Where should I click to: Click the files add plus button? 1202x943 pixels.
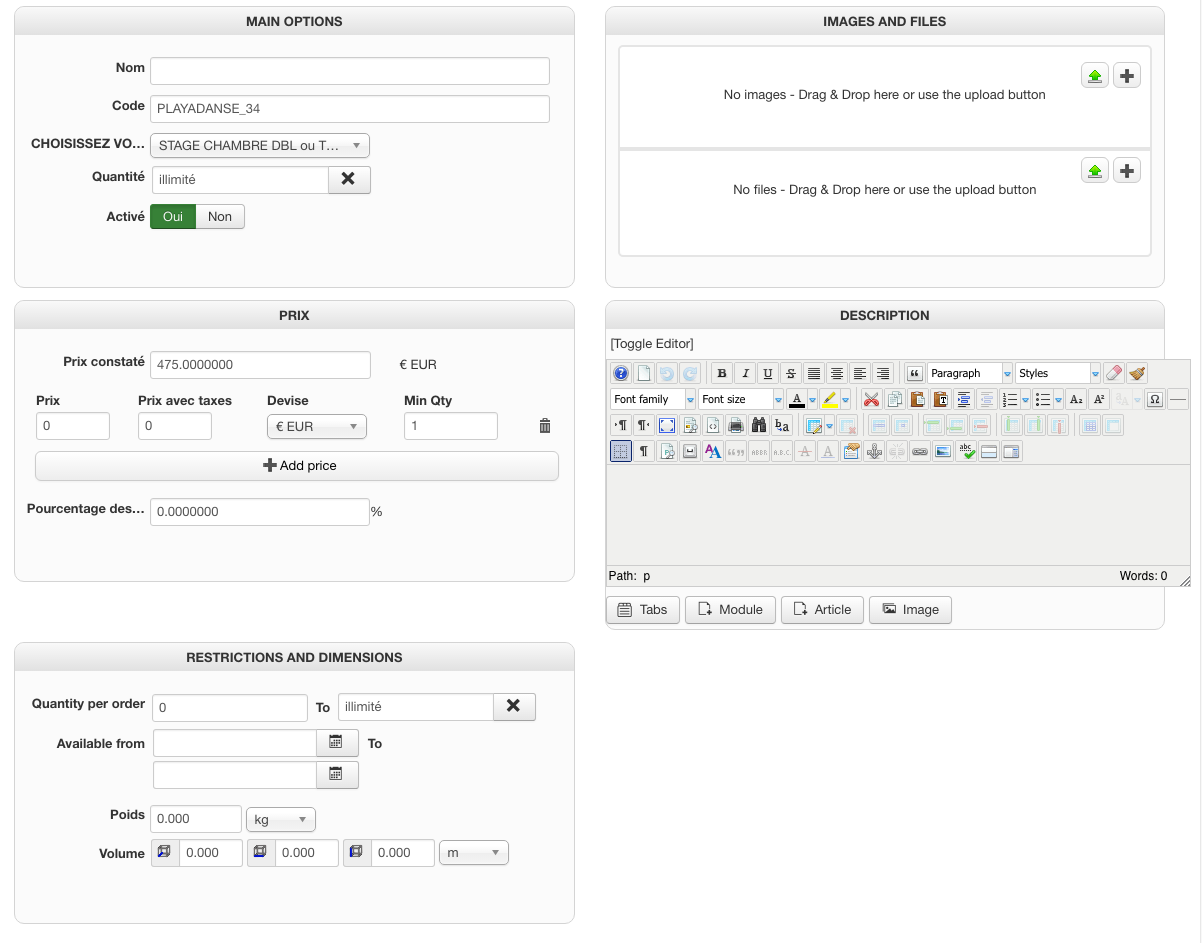(1127, 171)
